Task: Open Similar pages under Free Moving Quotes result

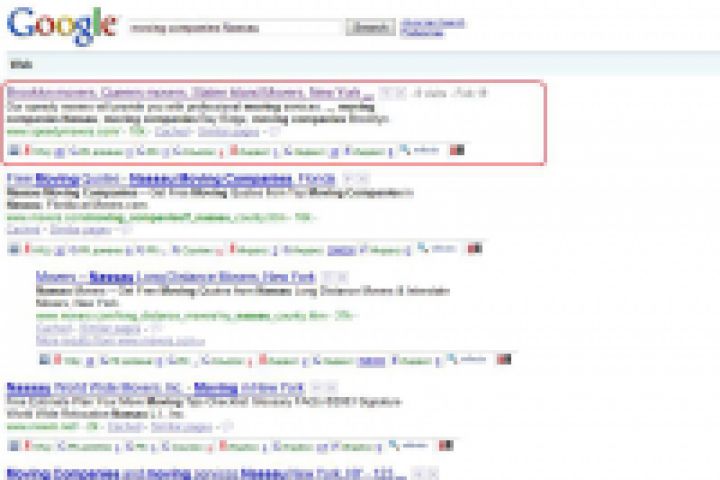Action: [x=80, y=230]
